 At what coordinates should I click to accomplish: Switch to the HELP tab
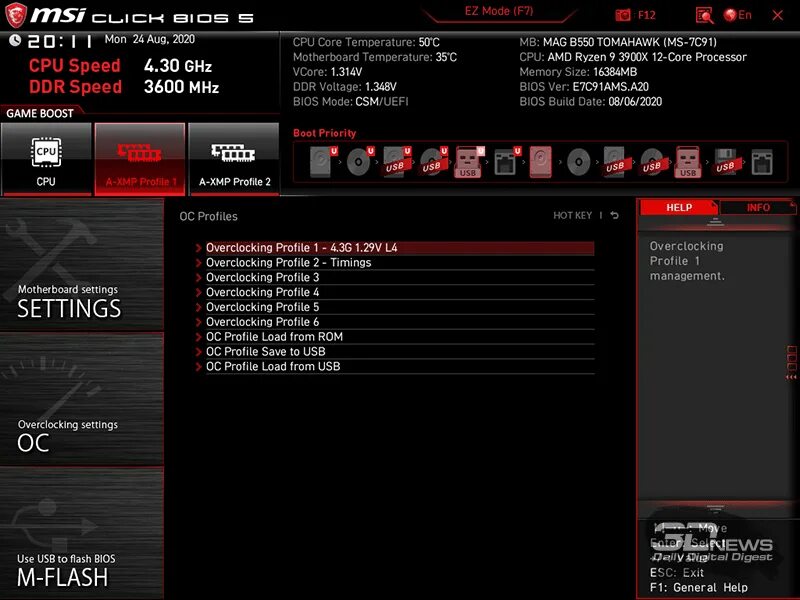[679, 207]
